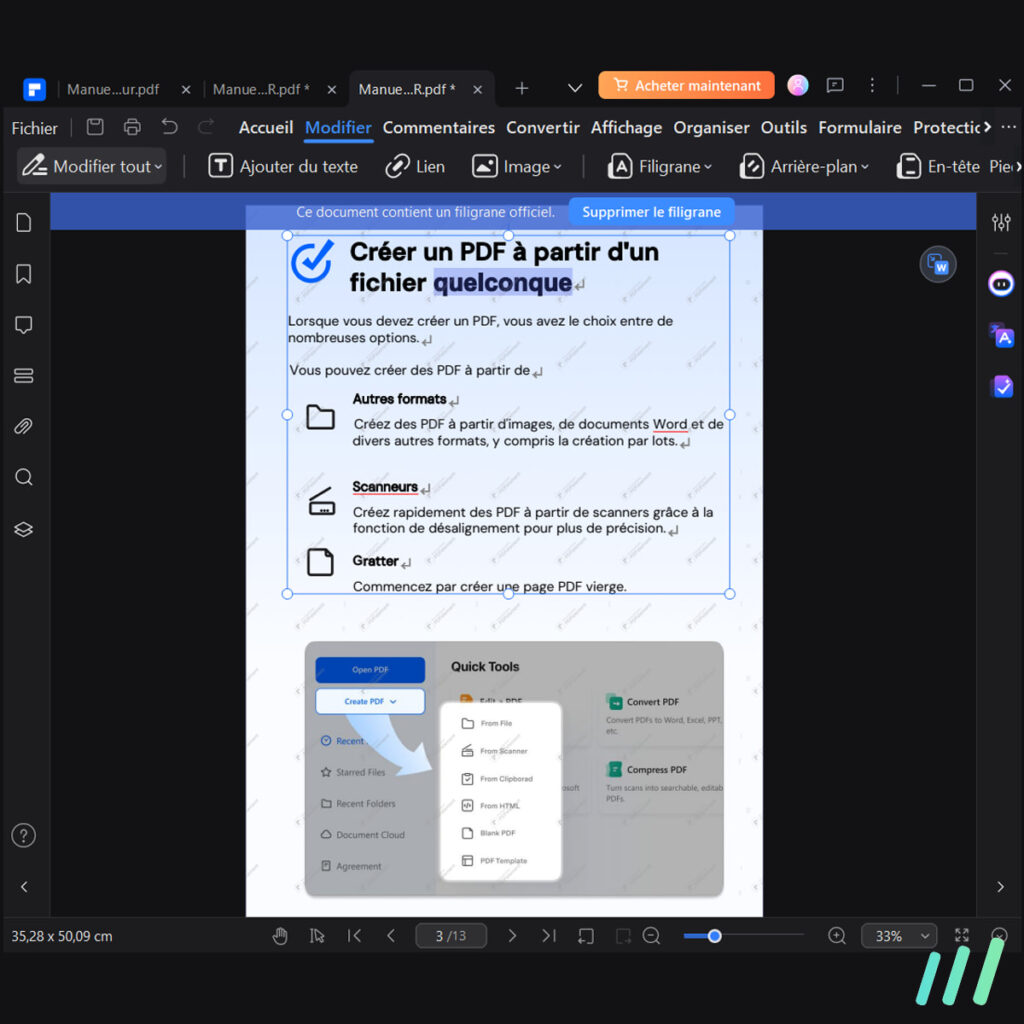Open the properties sliders panel on the right
Image resolution: width=1024 pixels, height=1024 pixels.
[x=1000, y=223]
